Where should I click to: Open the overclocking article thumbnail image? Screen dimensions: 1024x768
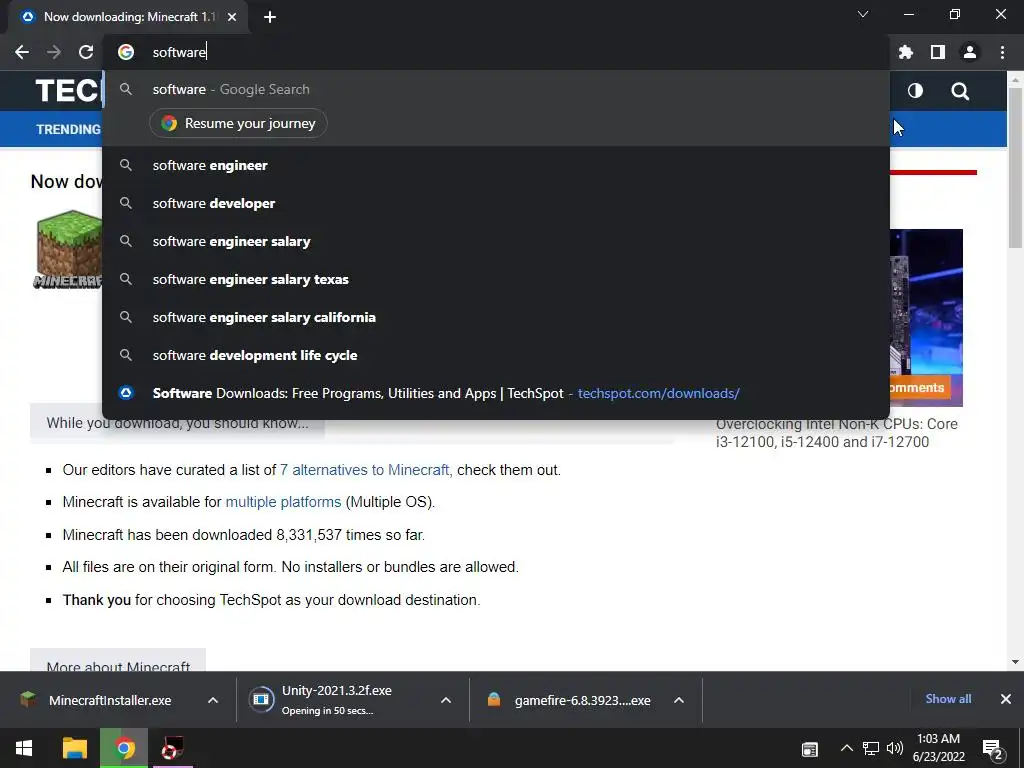click(926, 317)
